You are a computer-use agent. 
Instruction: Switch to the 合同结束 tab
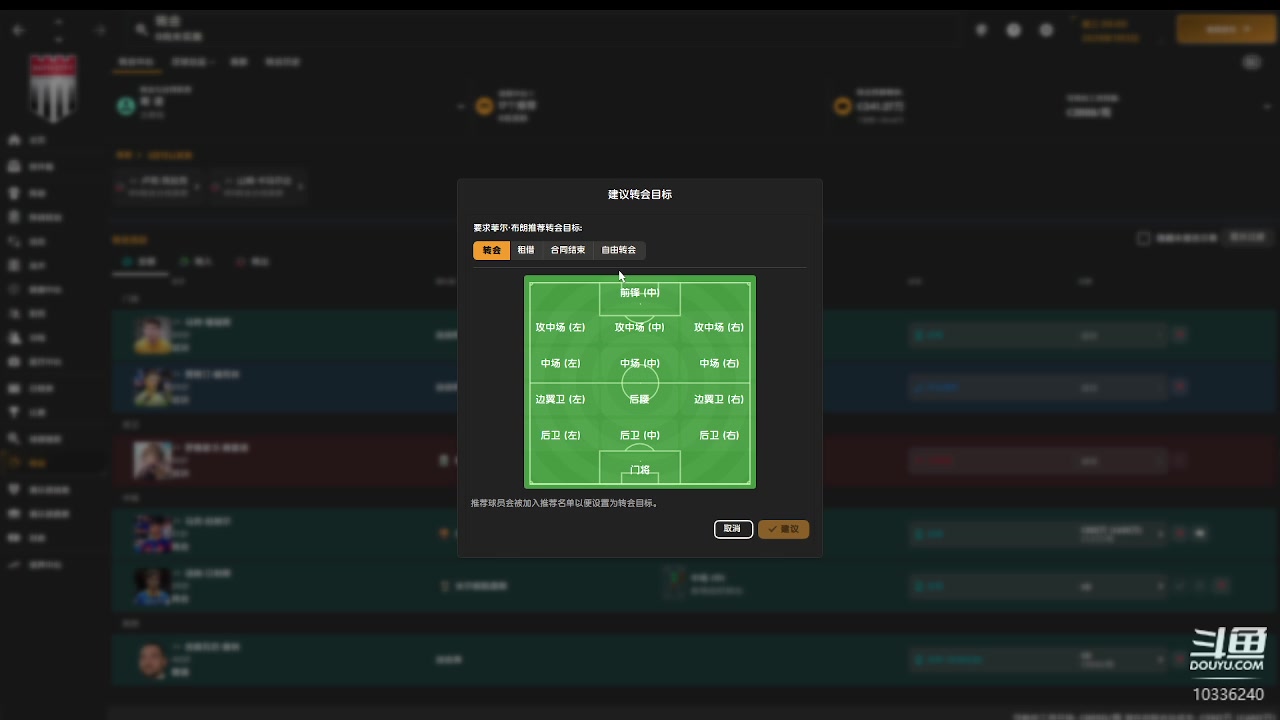[x=568, y=250]
